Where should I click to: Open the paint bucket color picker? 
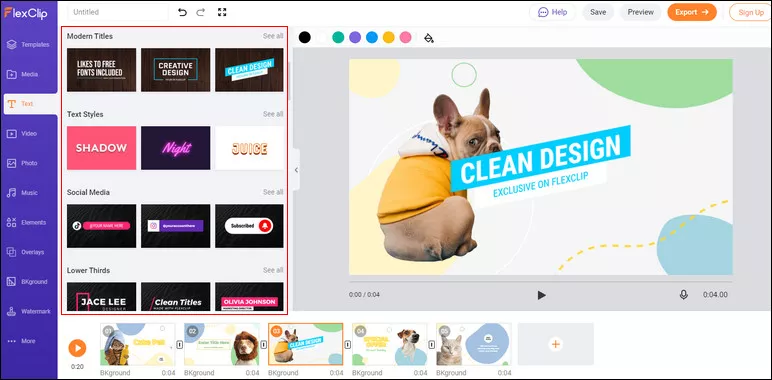pos(429,38)
